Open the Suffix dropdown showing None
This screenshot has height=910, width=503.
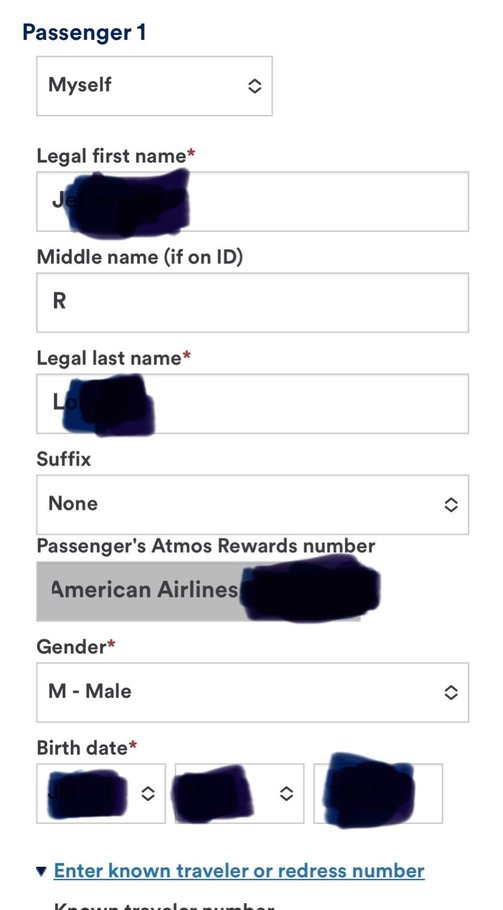252,504
